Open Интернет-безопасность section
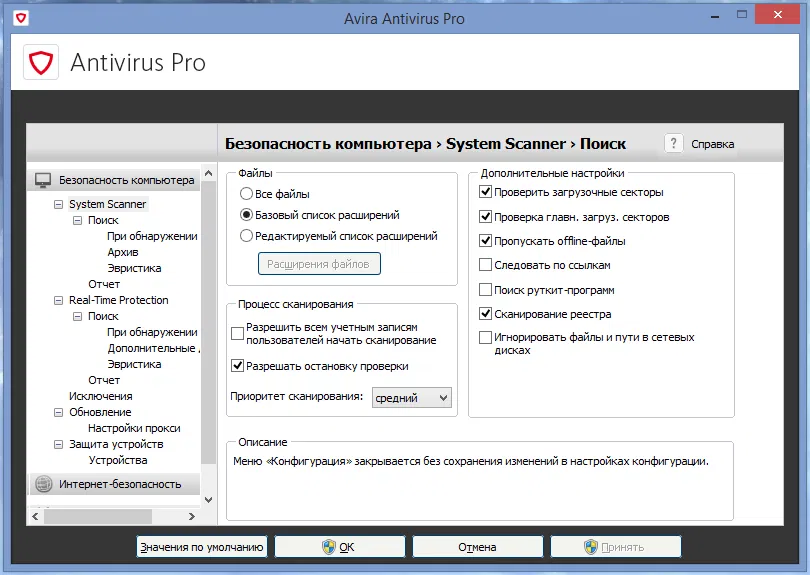This screenshot has width=810, height=575. (x=113, y=484)
